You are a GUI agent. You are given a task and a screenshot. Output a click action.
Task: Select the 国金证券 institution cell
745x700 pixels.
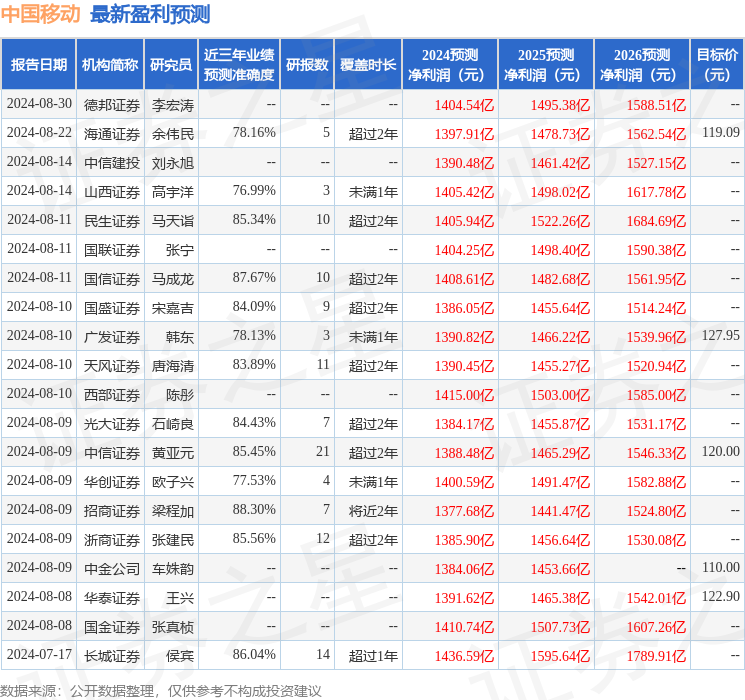pyautogui.click(x=112, y=627)
